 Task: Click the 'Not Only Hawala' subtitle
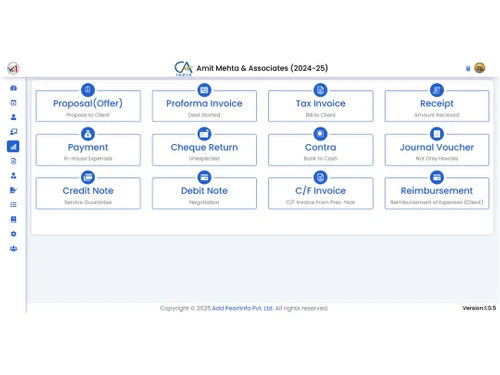[437, 159]
